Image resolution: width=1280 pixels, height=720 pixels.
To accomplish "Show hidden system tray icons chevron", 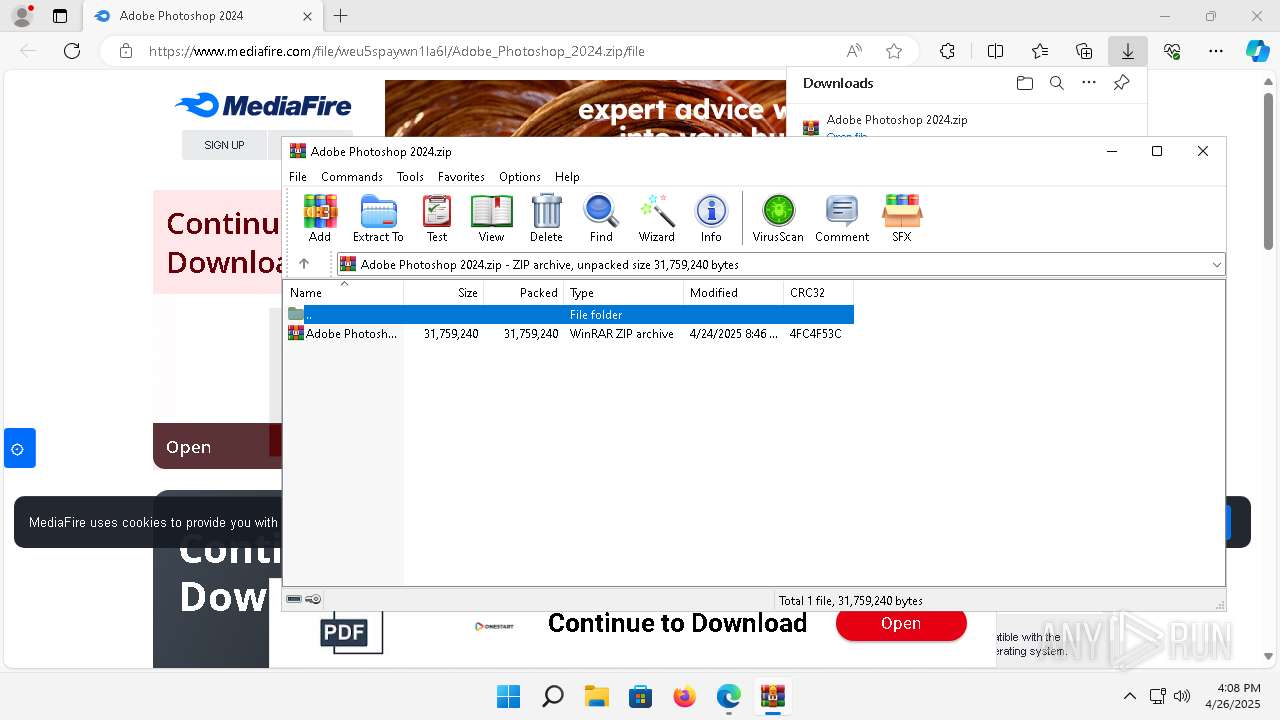I will 1129,696.
